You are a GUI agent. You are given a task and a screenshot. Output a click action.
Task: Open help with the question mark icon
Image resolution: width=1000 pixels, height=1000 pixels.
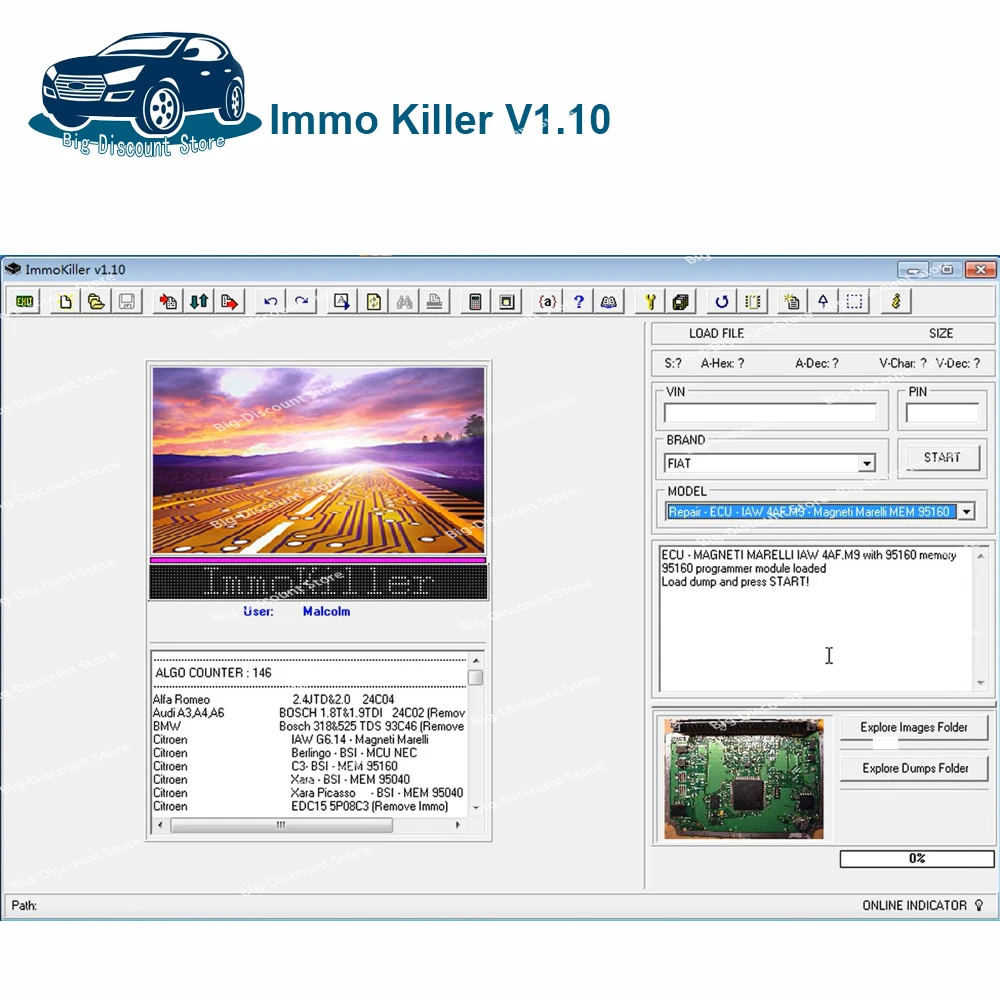coord(578,301)
